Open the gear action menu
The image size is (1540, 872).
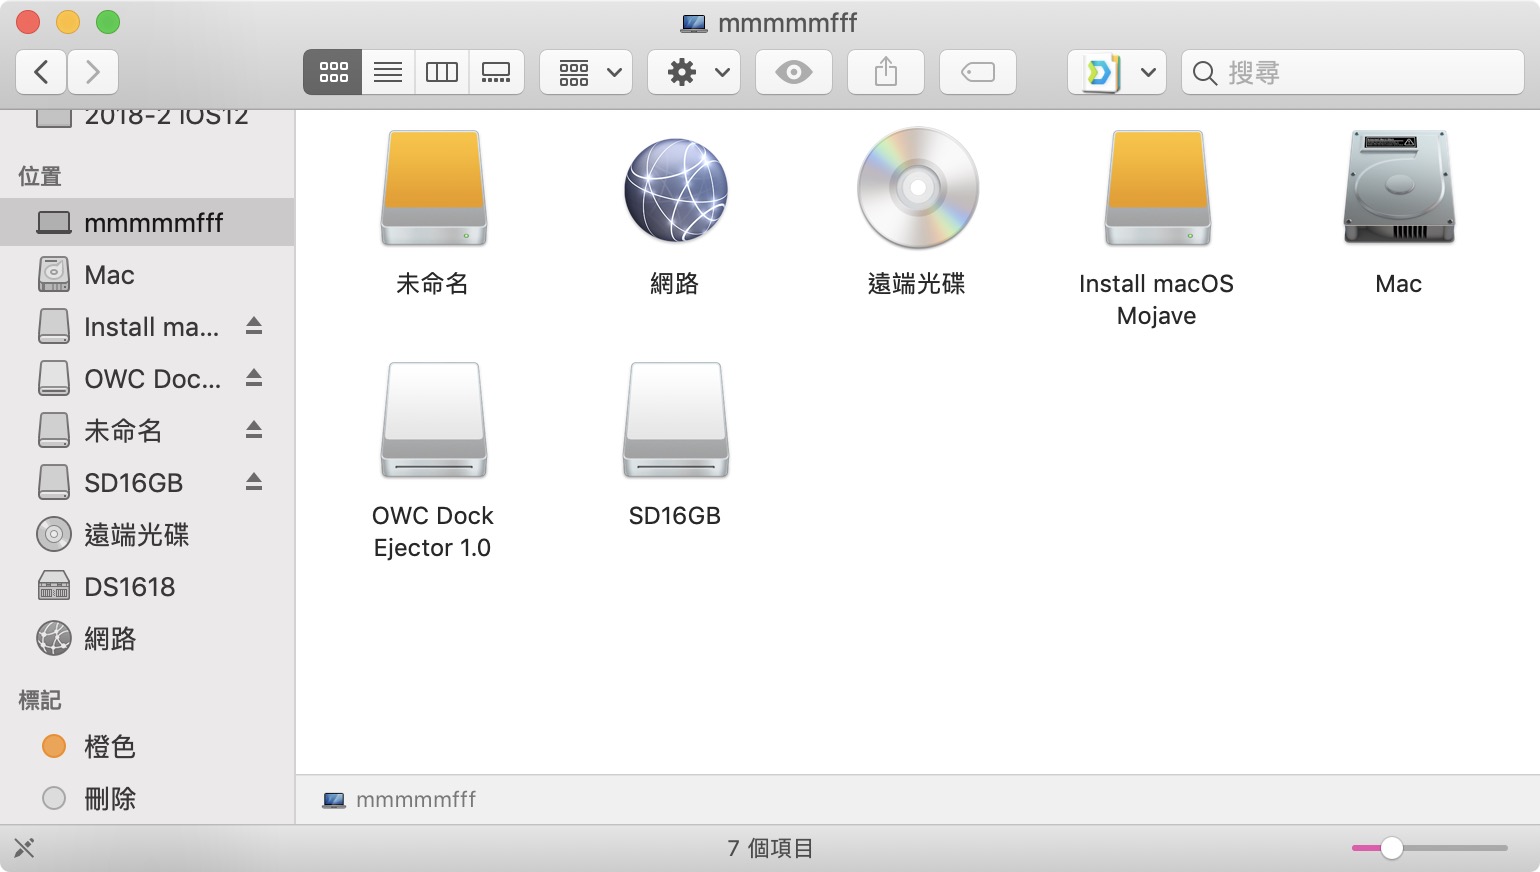tap(694, 72)
